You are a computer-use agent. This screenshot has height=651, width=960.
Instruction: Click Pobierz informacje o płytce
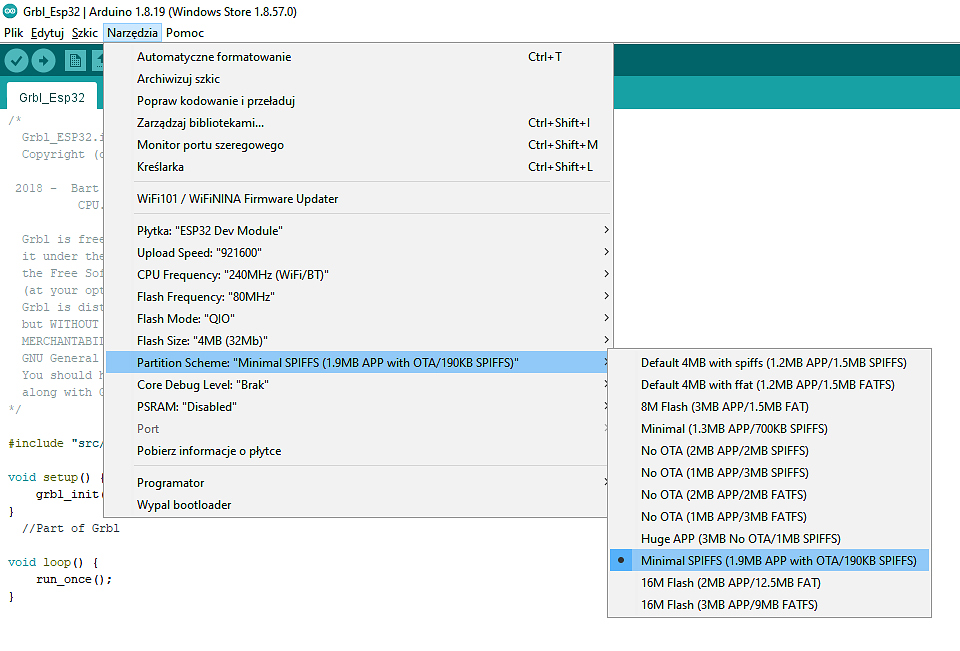click(358, 451)
